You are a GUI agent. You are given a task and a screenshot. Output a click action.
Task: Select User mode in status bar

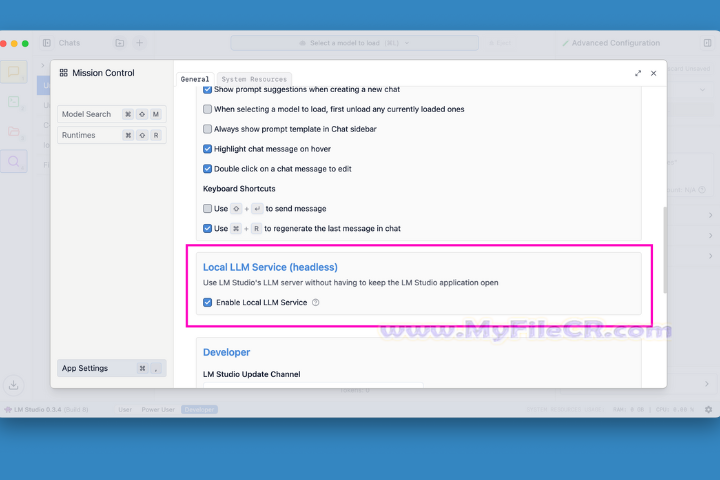pos(125,409)
